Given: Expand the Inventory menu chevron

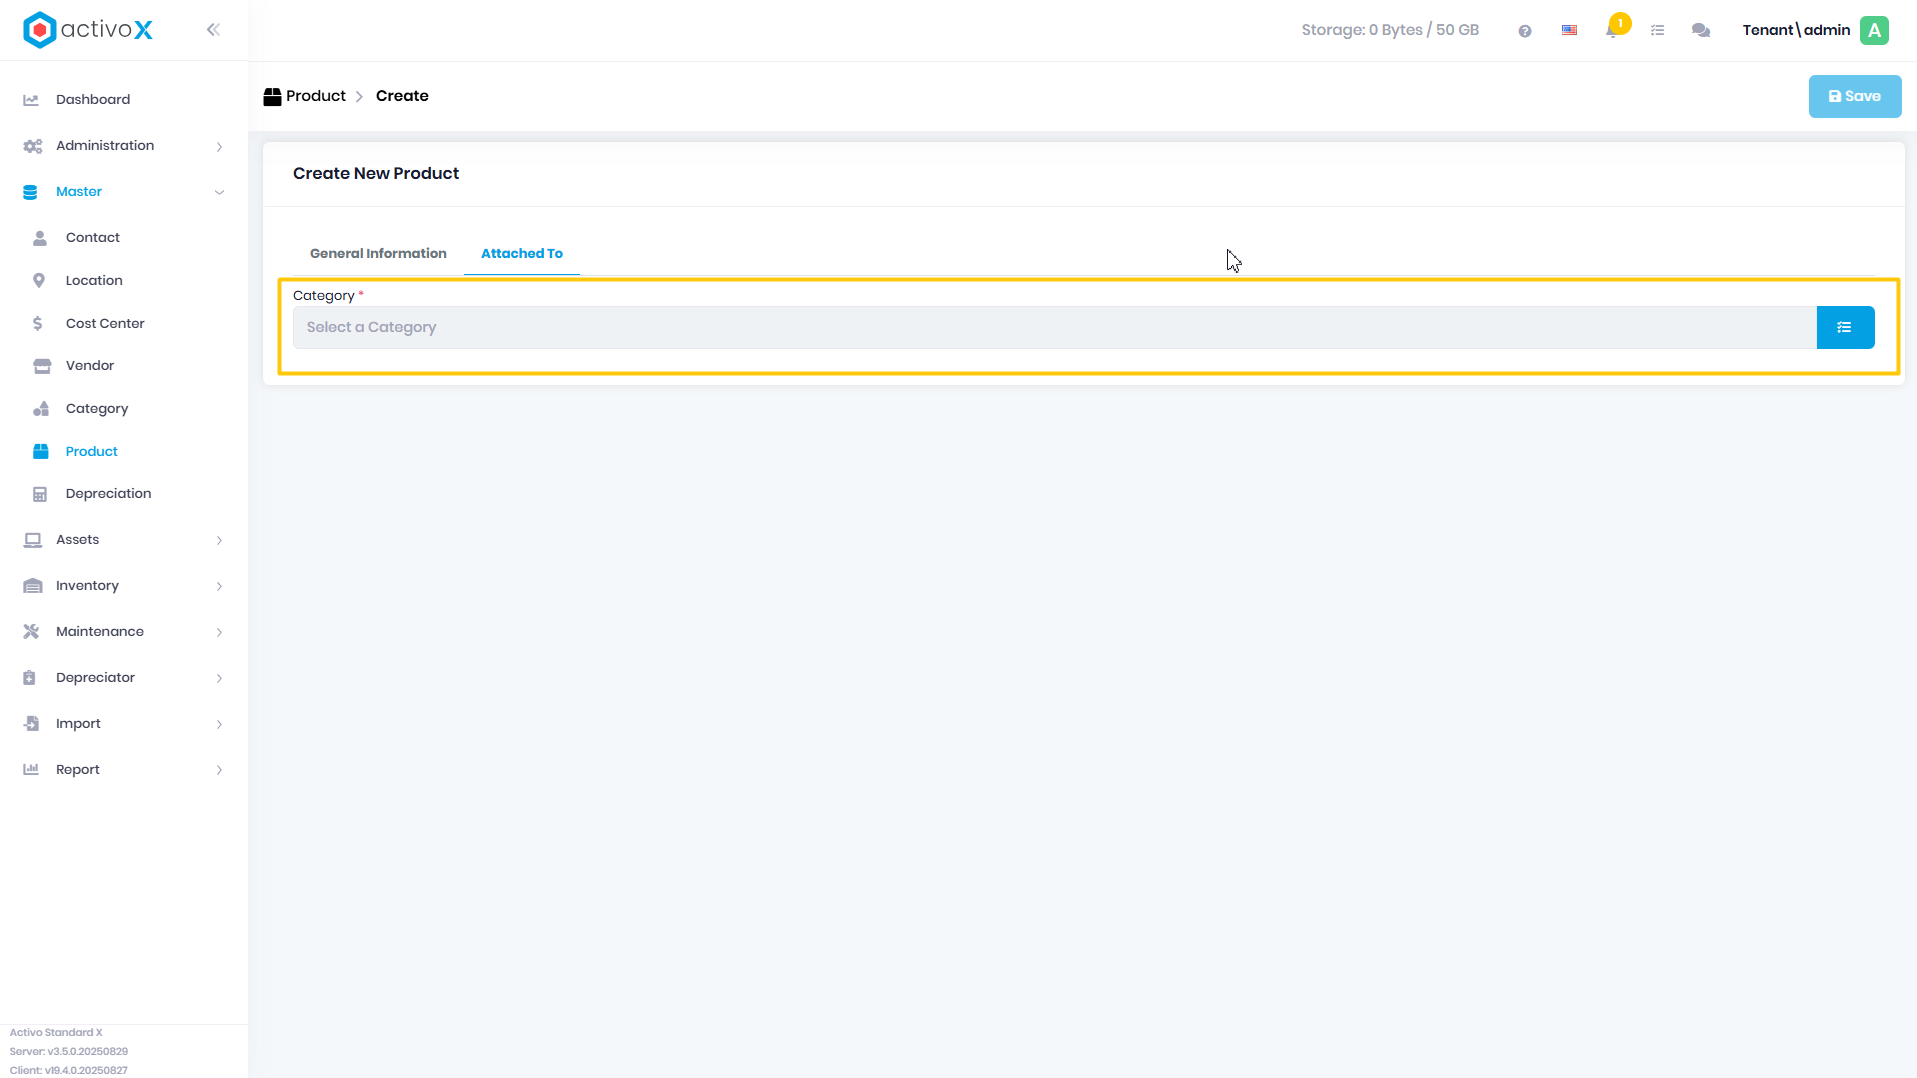Looking at the screenshot, I should 219,587.
